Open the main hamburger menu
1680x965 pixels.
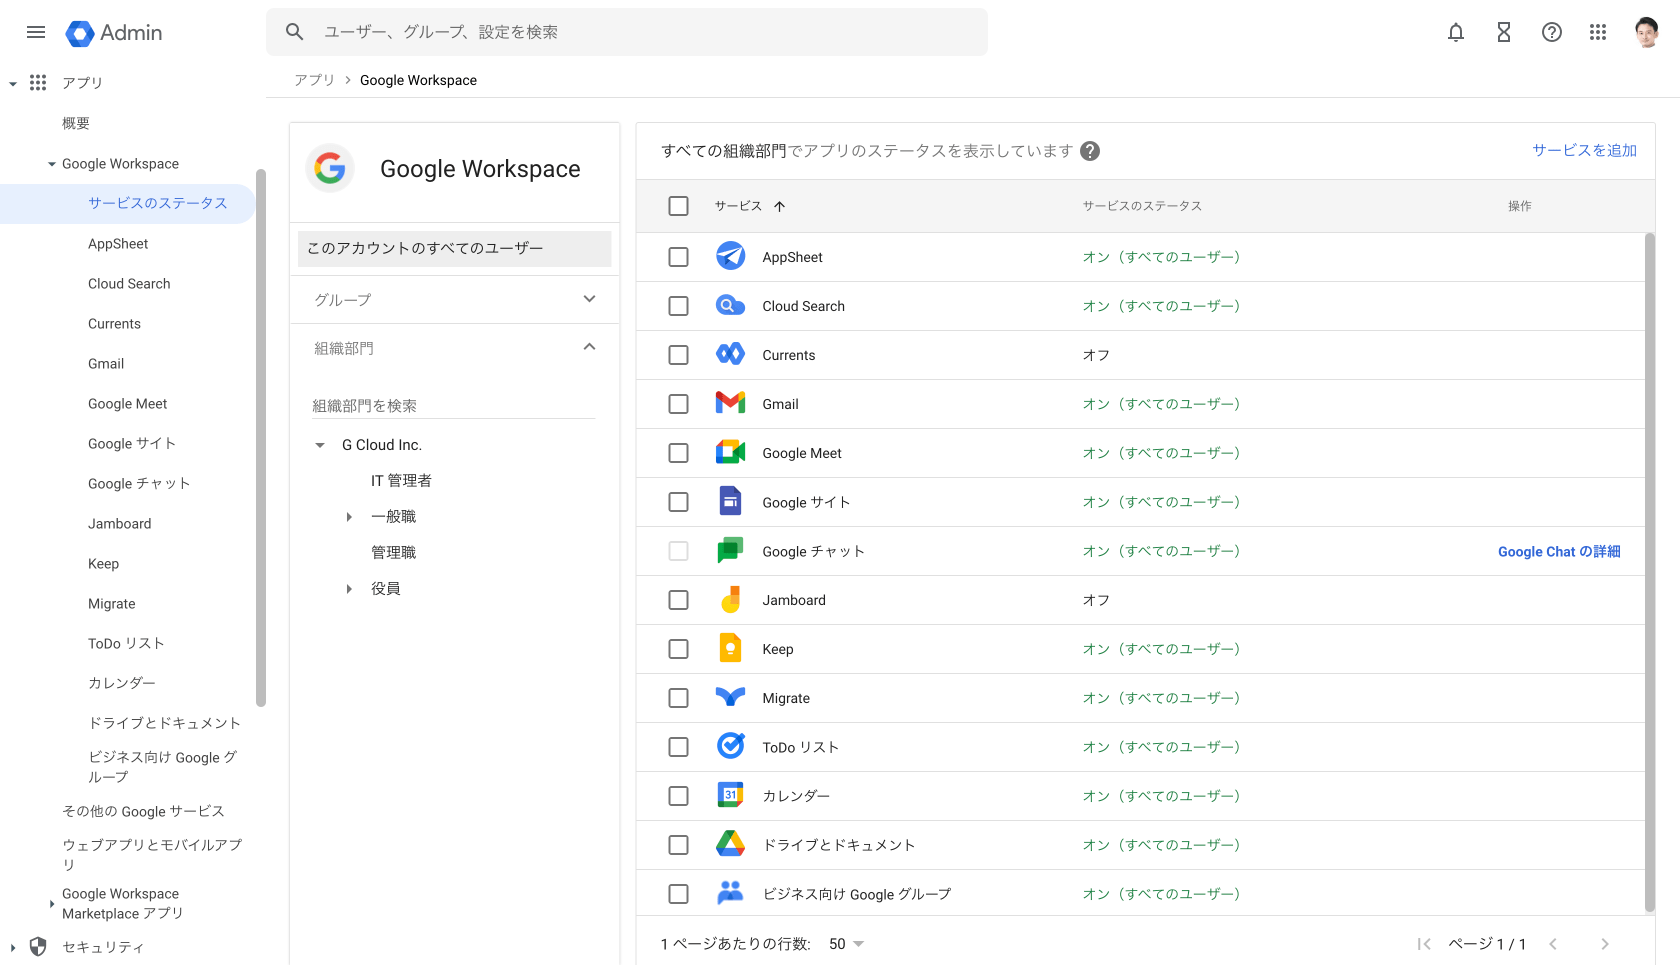tap(36, 32)
